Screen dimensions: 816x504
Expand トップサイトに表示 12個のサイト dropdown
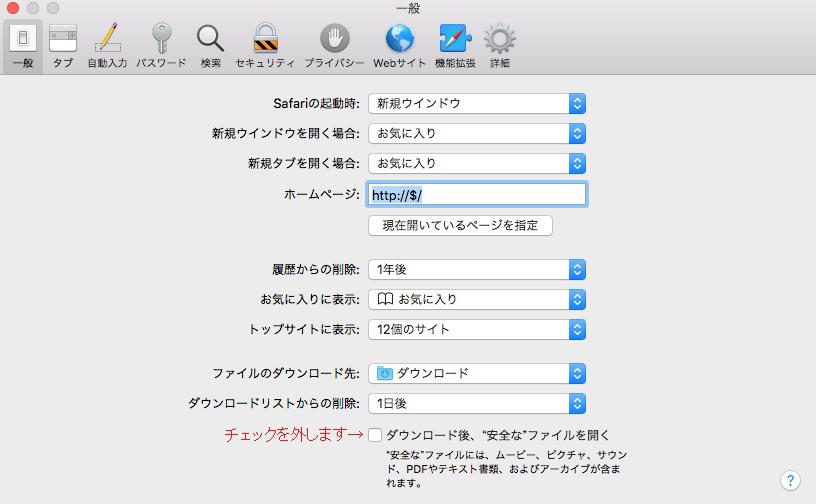(477, 330)
